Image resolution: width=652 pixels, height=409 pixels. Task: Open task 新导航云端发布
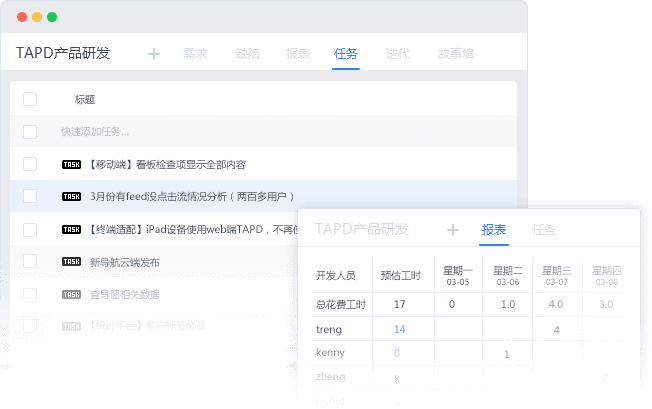click(x=125, y=262)
